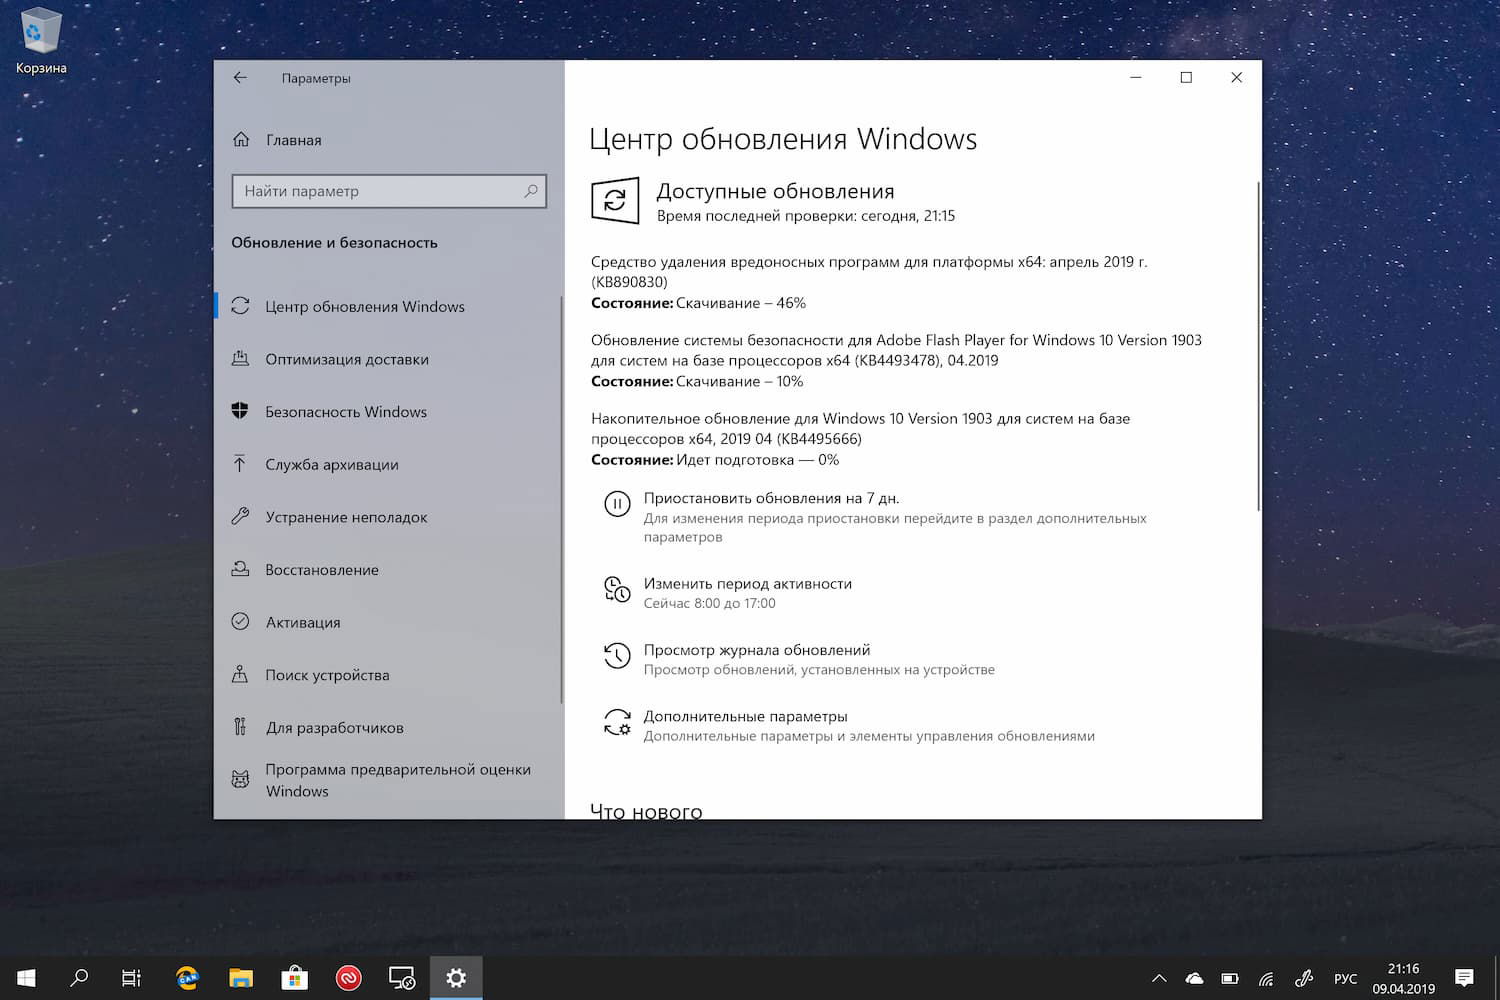Open Дополнительные параметры for updates
This screenshot has height=1000, width=1500.
pos(744,716)
